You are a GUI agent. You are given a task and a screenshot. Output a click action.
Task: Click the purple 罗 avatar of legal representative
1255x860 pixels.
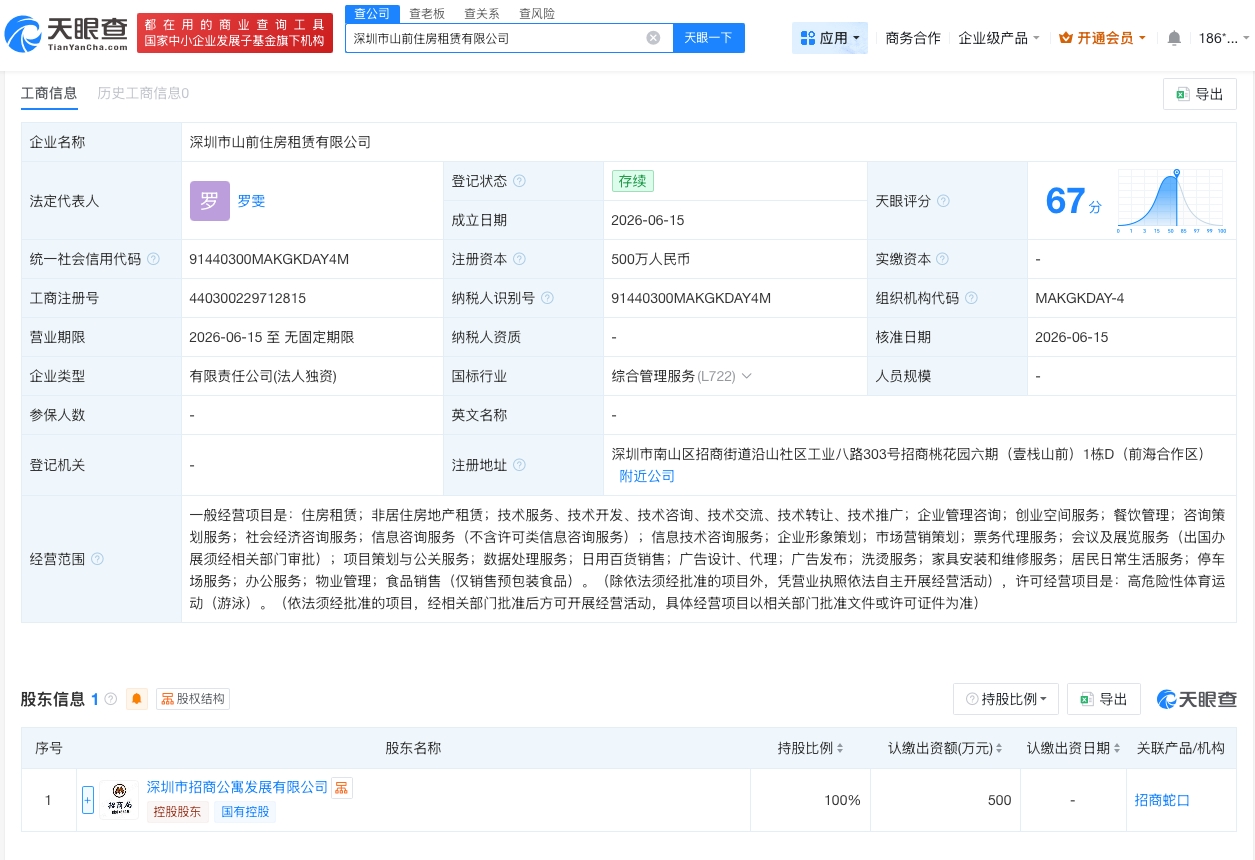point(210,201)
